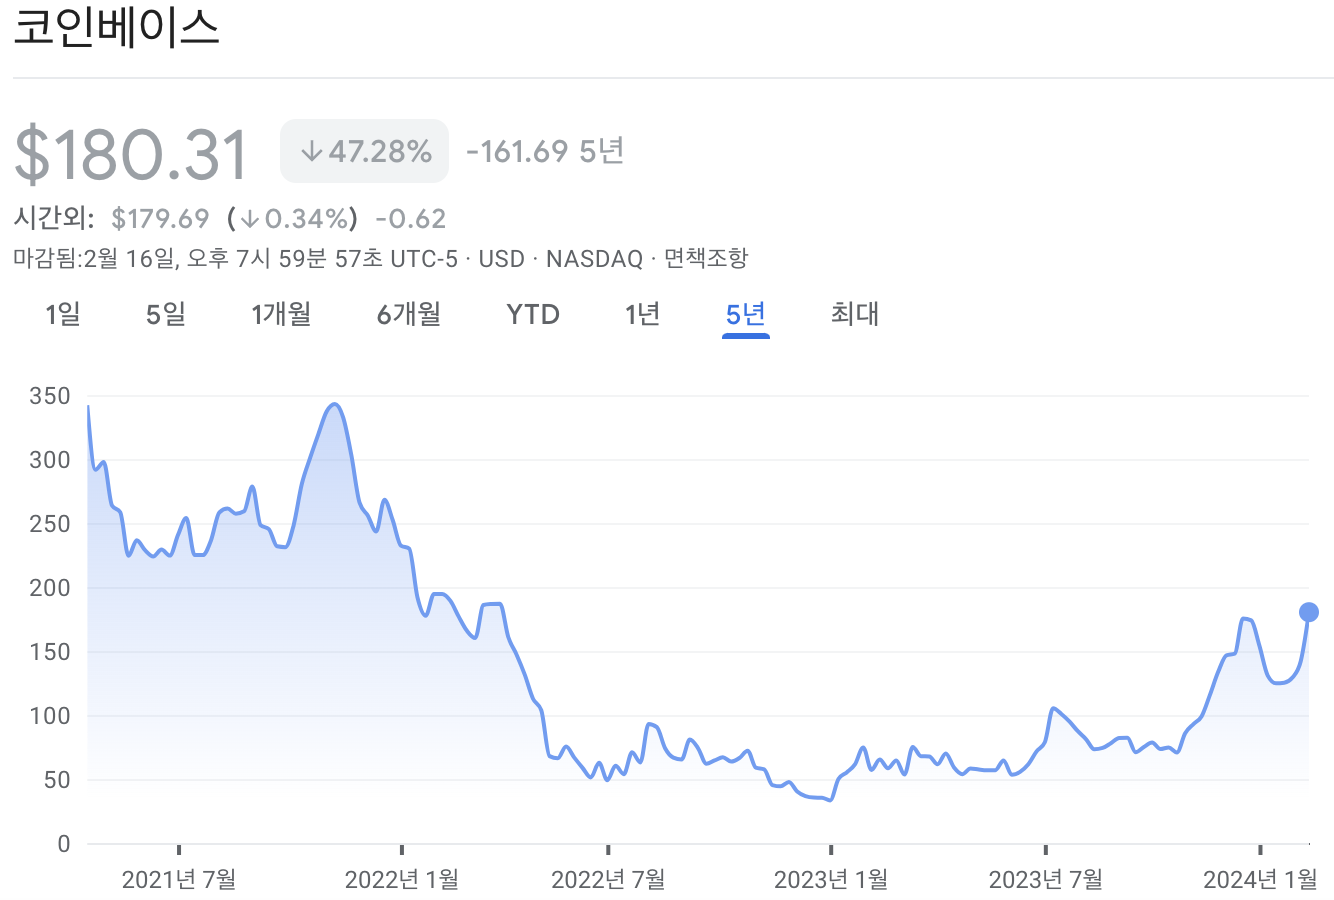Click the NASDAQ exchange text
The height and width of the screenshot is (900, 1334).
(x=594, y=259)
